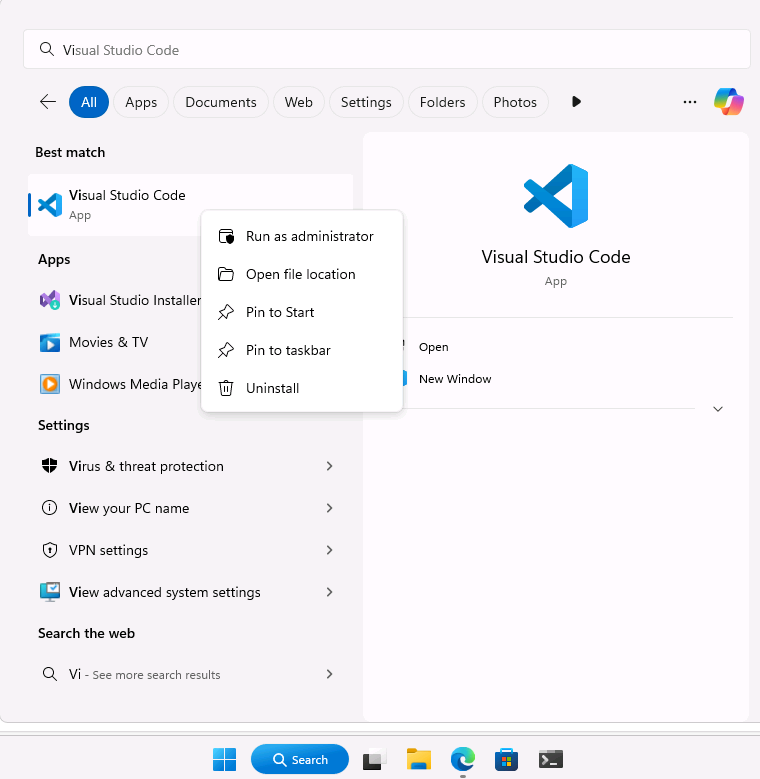
Task: Select the Movies & TV result text
Action: (108, 342)
